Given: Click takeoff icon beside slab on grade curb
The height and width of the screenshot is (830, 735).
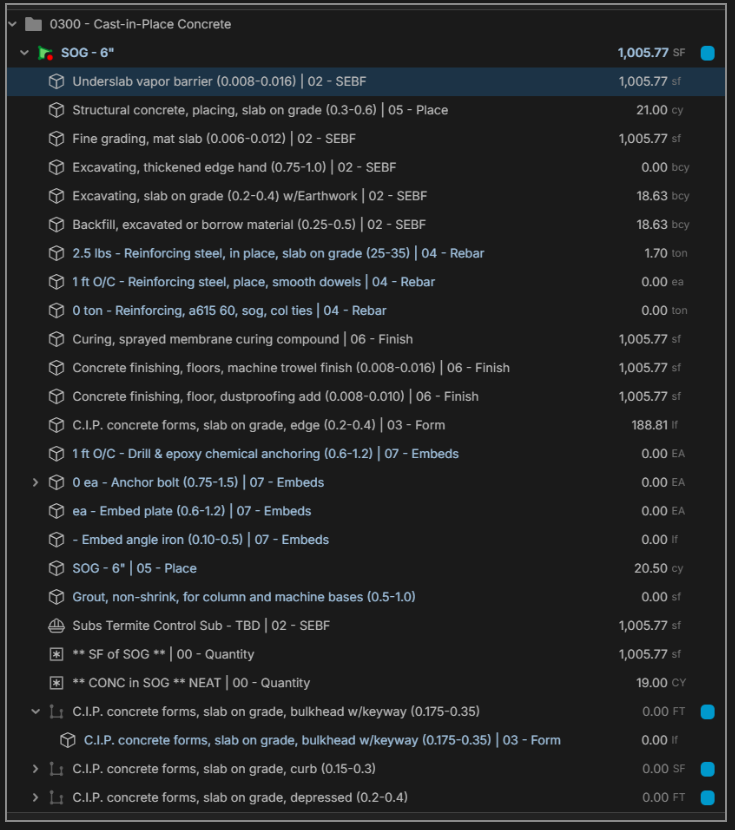Looking at the screenshot, I should click(57, 769).
